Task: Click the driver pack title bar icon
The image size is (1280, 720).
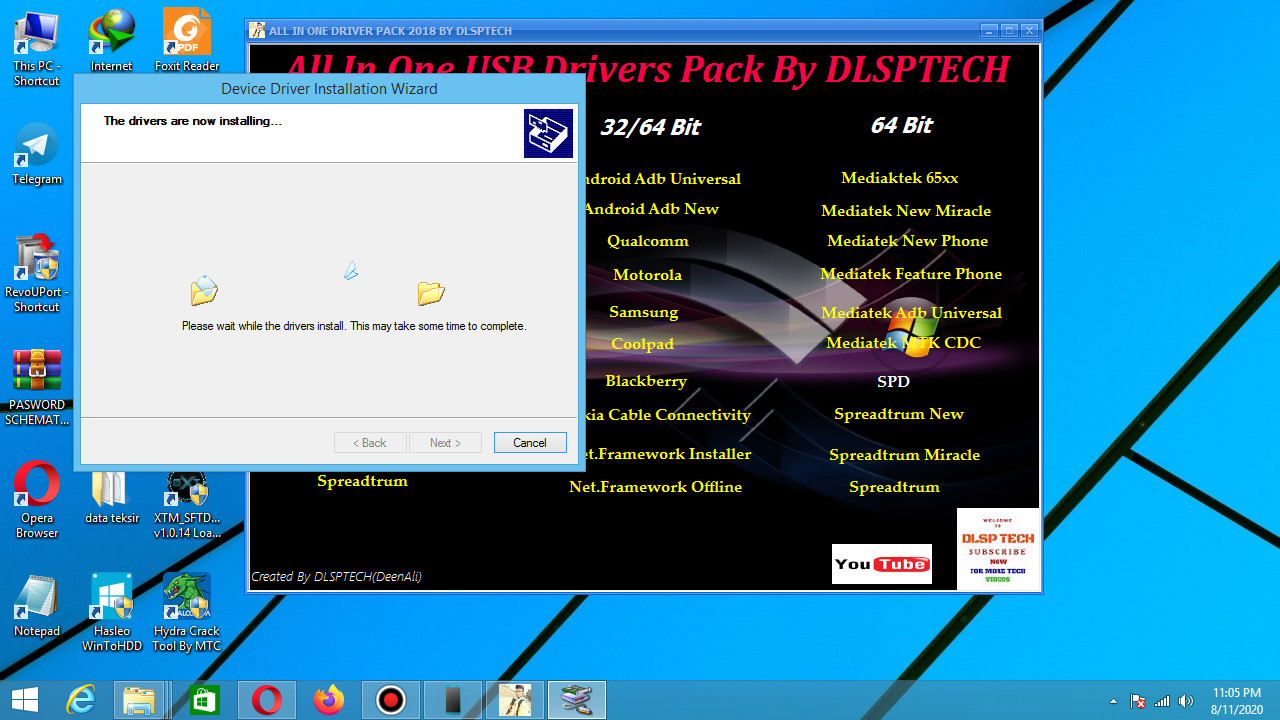Action: [x=258, y=30]
